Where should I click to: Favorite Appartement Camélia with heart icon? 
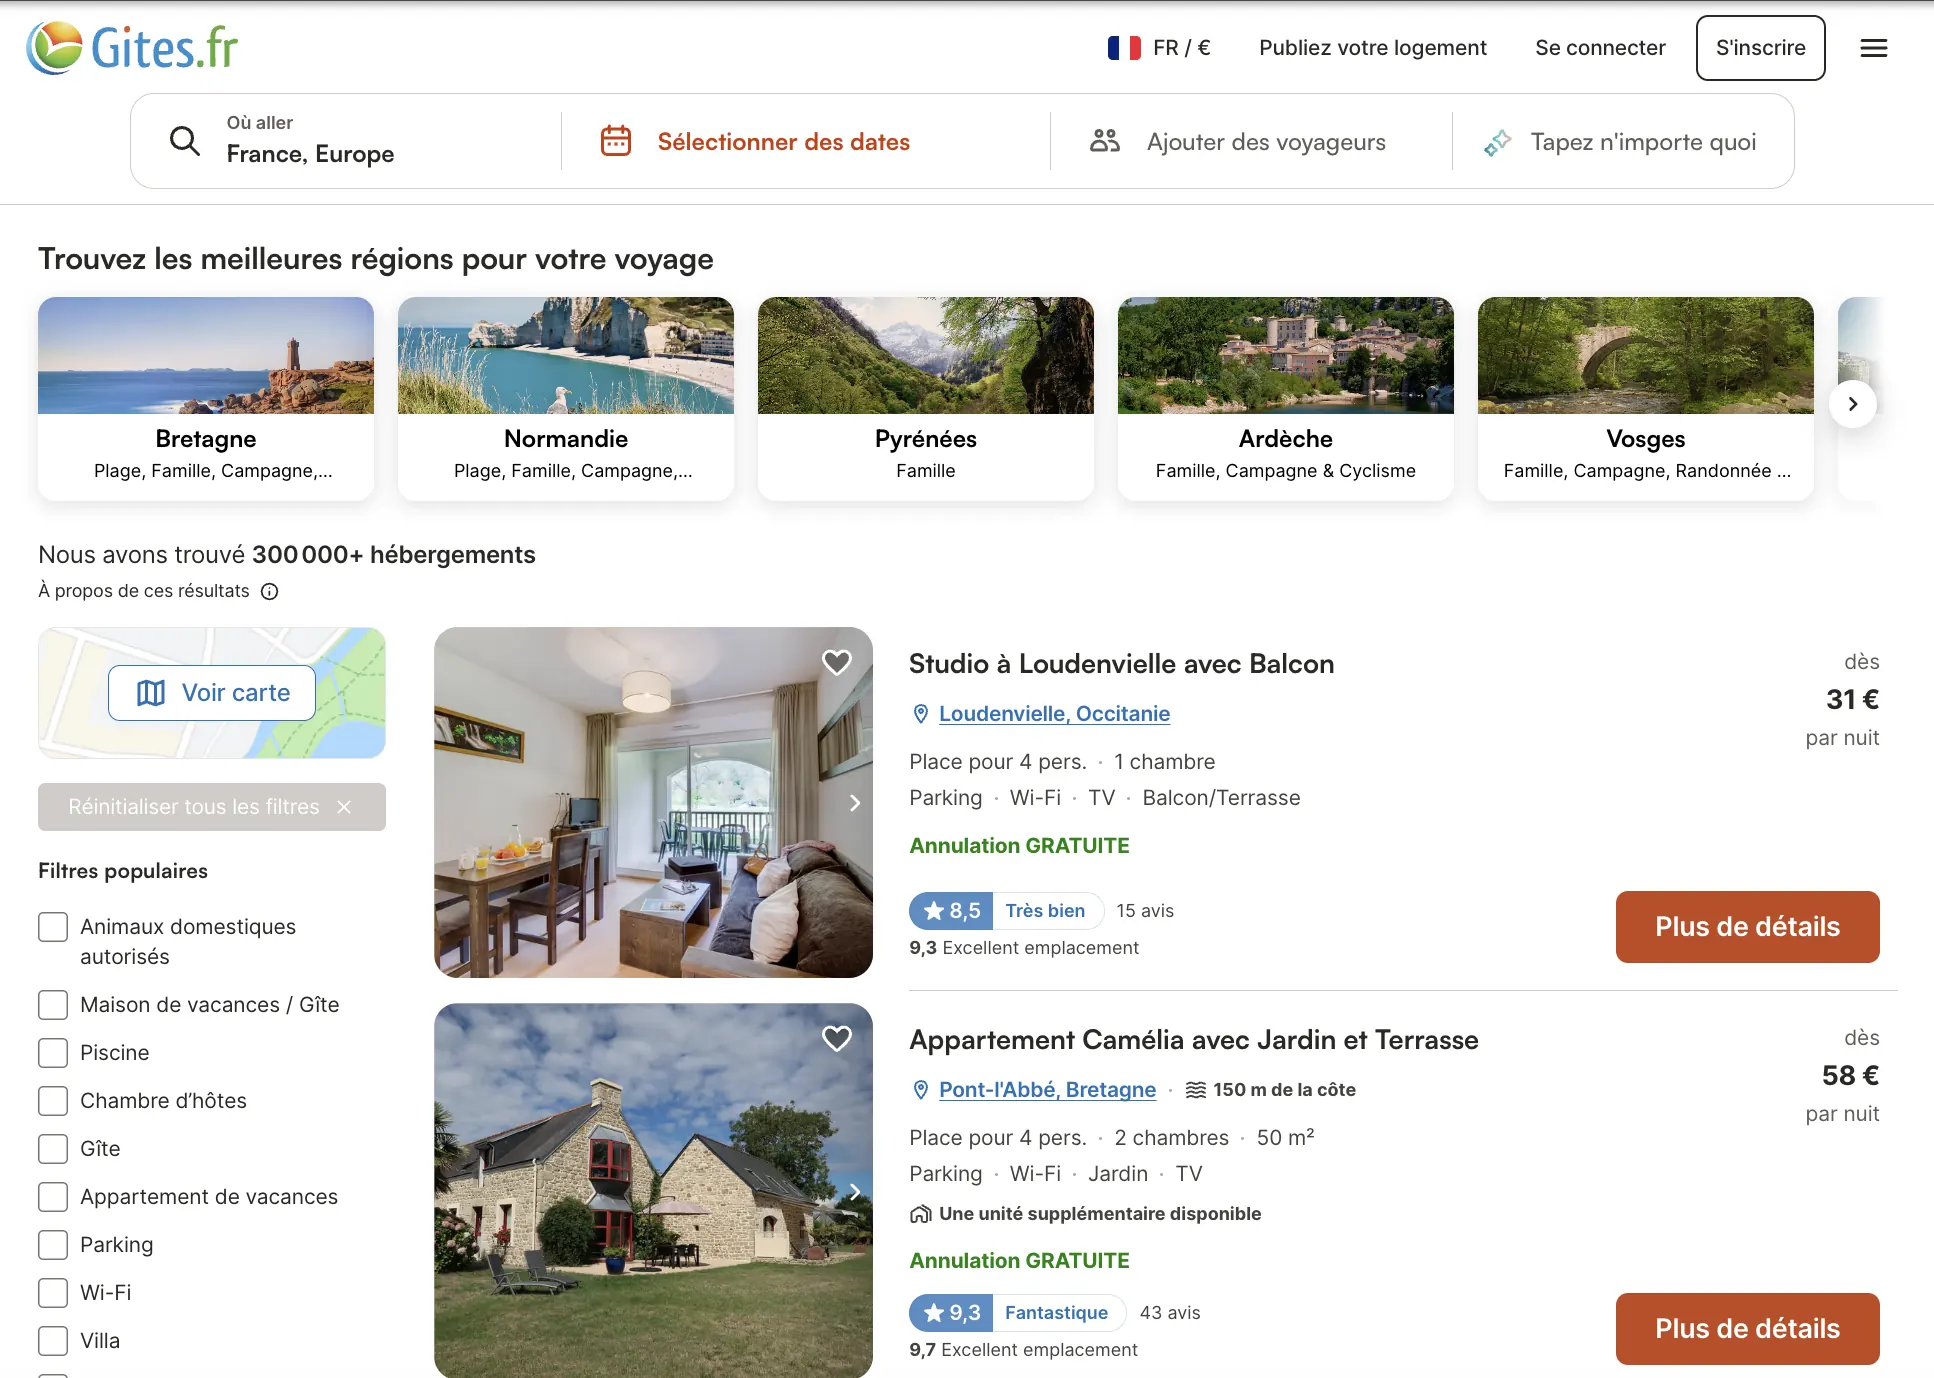836,1038
